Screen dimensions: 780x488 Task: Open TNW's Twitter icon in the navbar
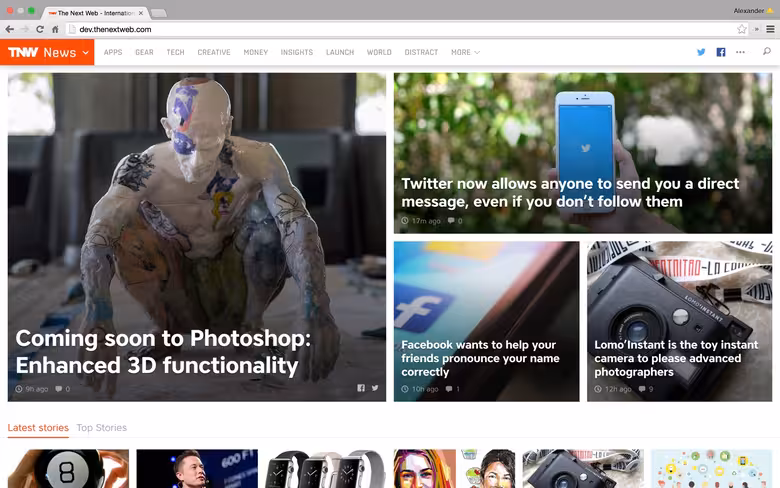(701, 52)
